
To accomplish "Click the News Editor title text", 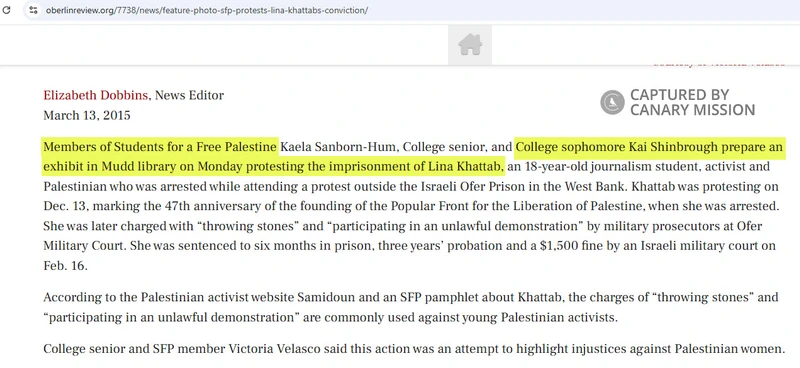I will (189, 95).
